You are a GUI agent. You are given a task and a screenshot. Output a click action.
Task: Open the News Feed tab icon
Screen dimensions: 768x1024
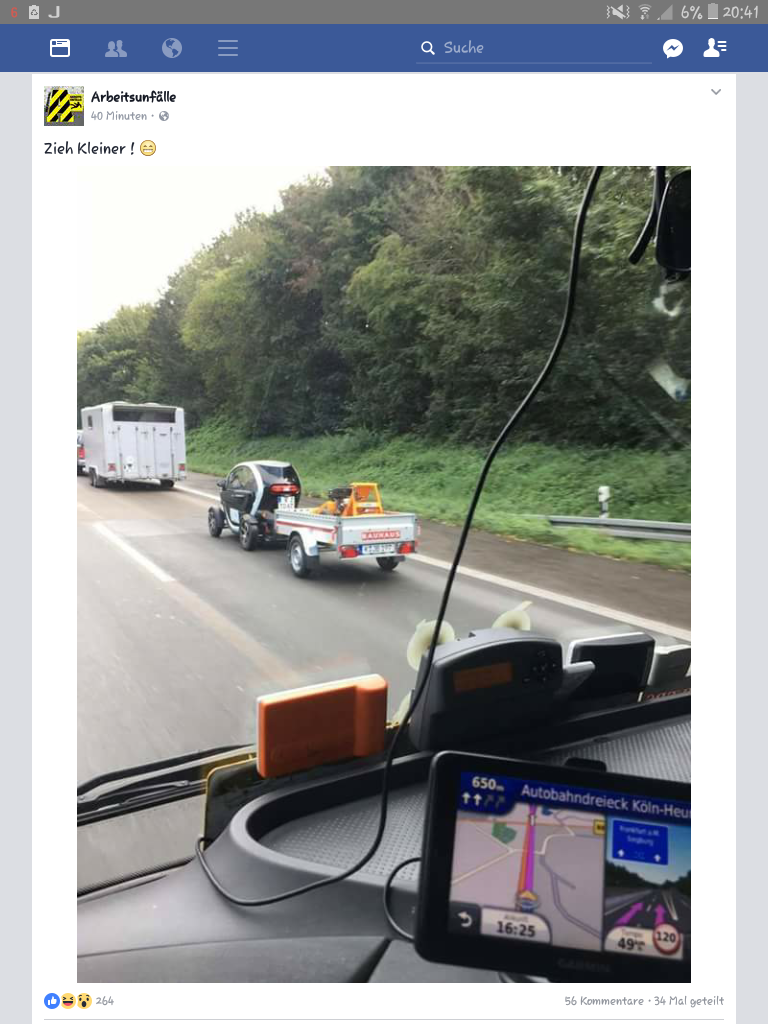pyautogui.click(x=60, y=48)
